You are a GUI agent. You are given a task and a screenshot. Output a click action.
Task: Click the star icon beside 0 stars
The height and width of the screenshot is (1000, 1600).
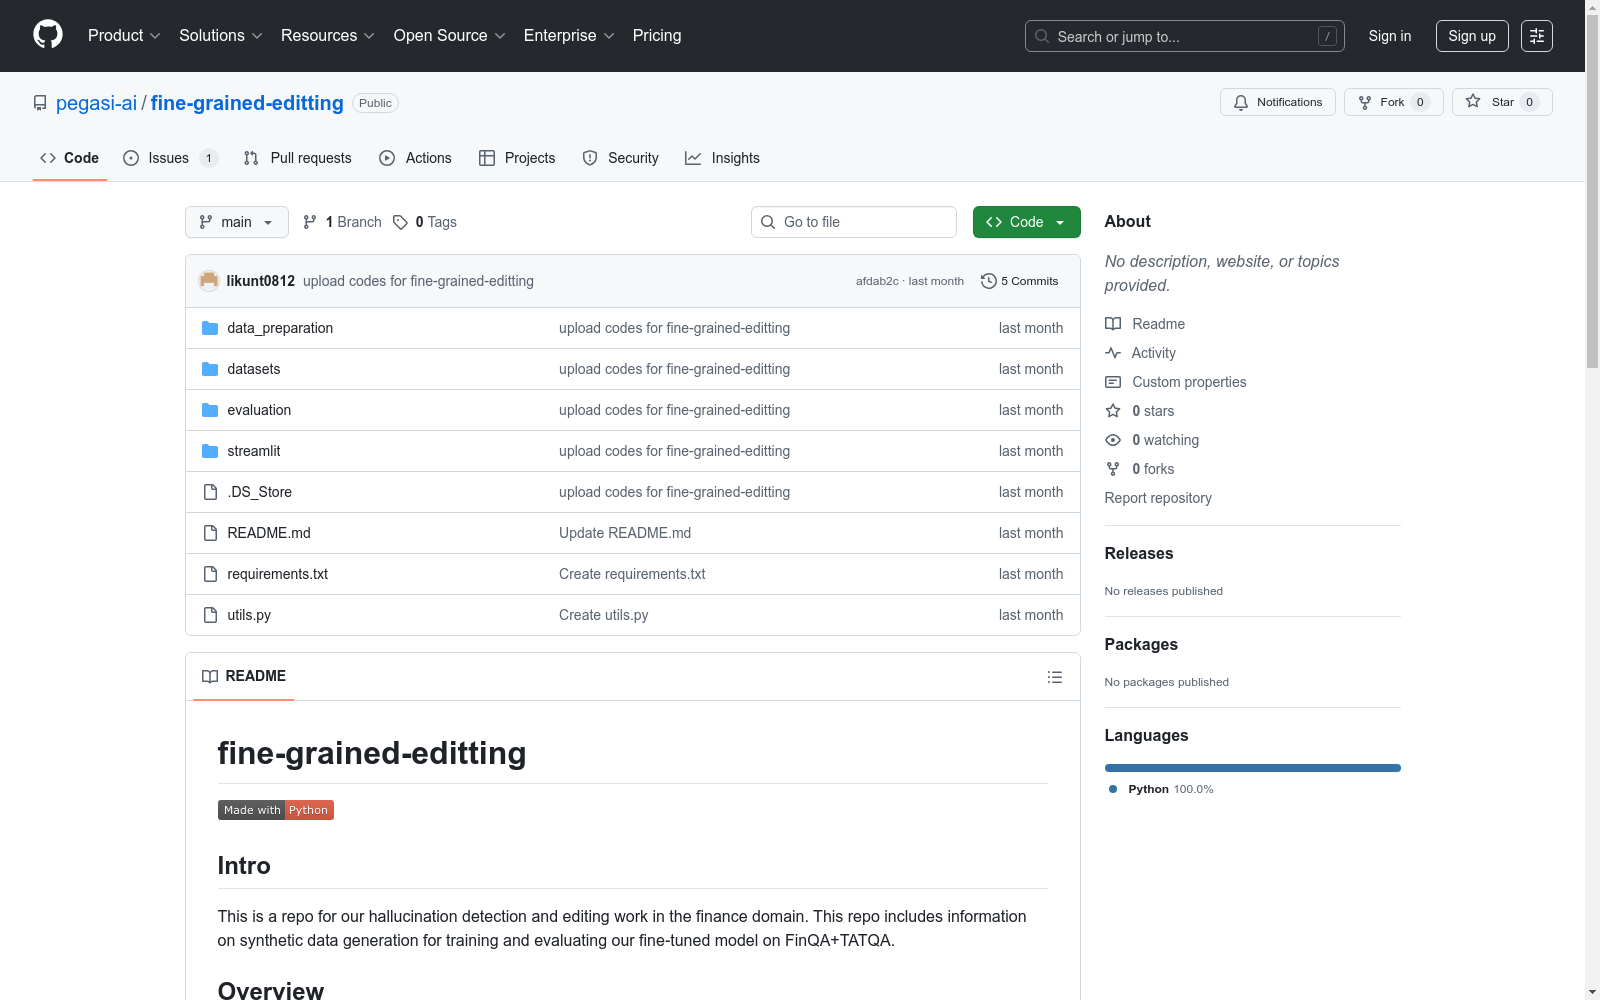tap(1113, 411)
